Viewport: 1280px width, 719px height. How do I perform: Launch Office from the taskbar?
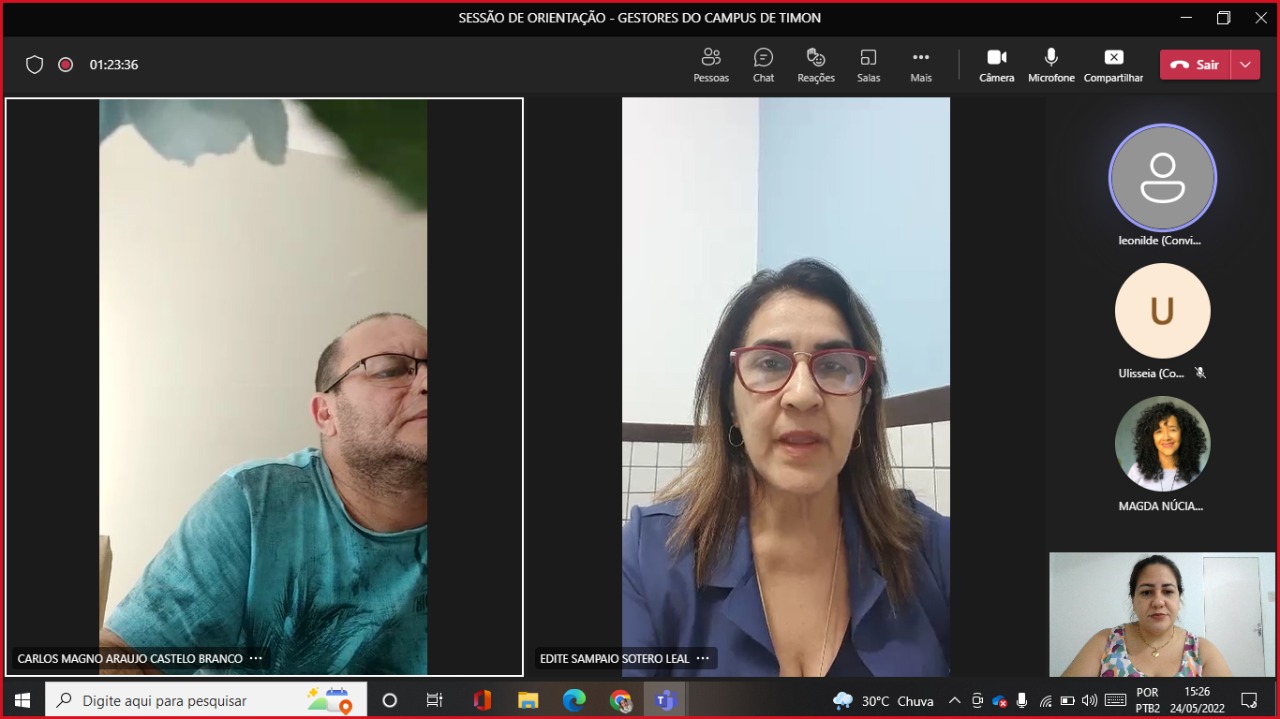coord(482,700)
